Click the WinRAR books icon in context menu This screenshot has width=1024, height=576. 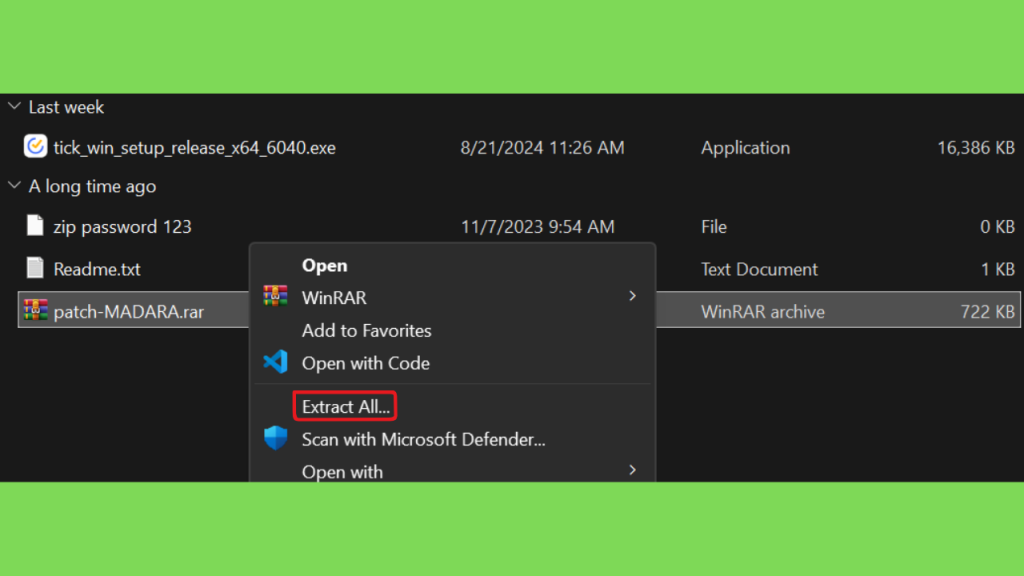276,296
